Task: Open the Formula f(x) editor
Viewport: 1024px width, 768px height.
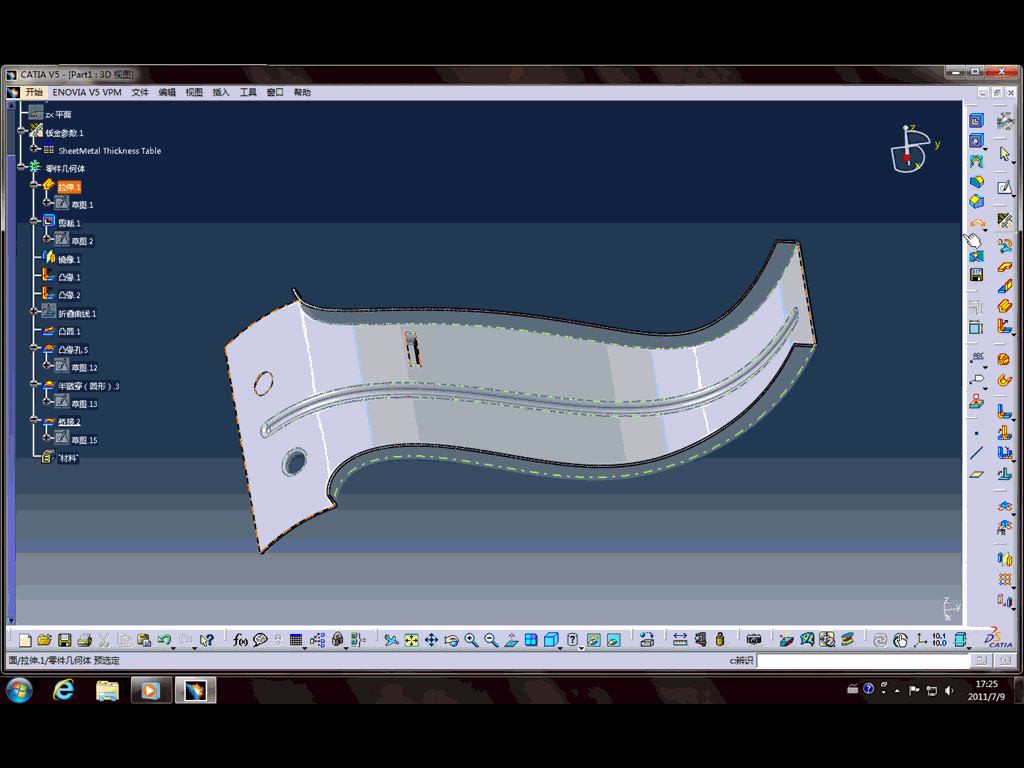Action: pos(240,640)
